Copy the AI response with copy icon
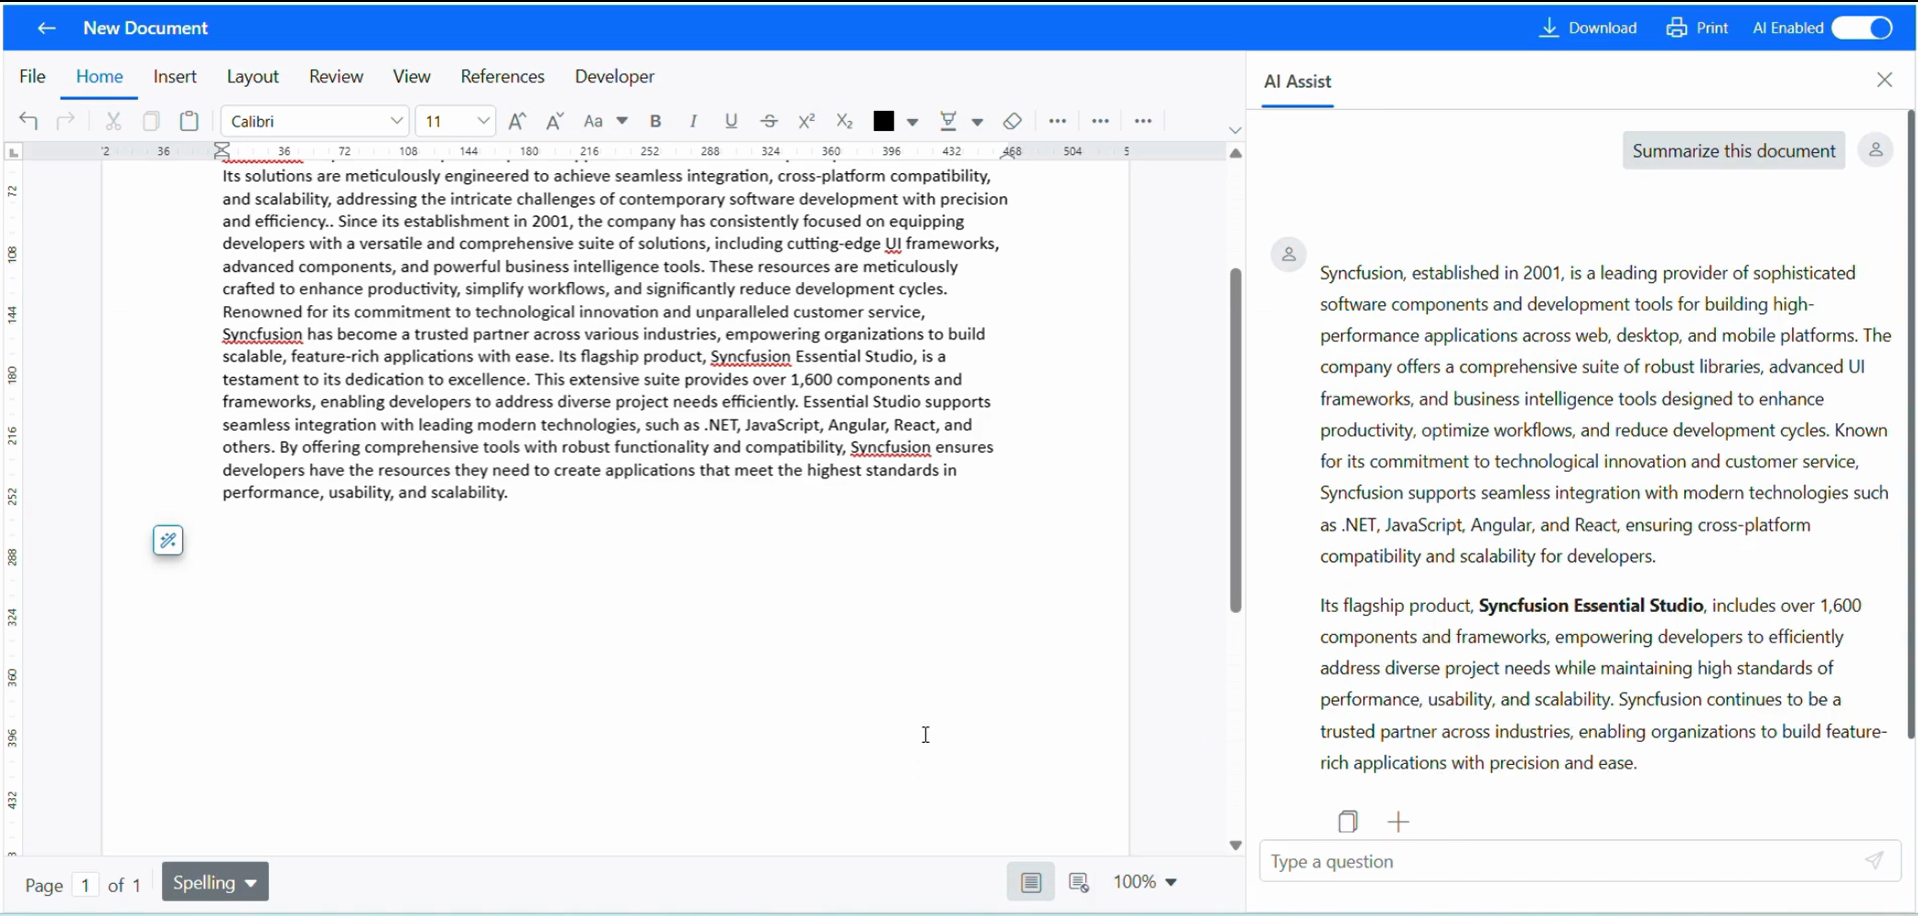The image size is (1918, 916). click(1348, 822)
